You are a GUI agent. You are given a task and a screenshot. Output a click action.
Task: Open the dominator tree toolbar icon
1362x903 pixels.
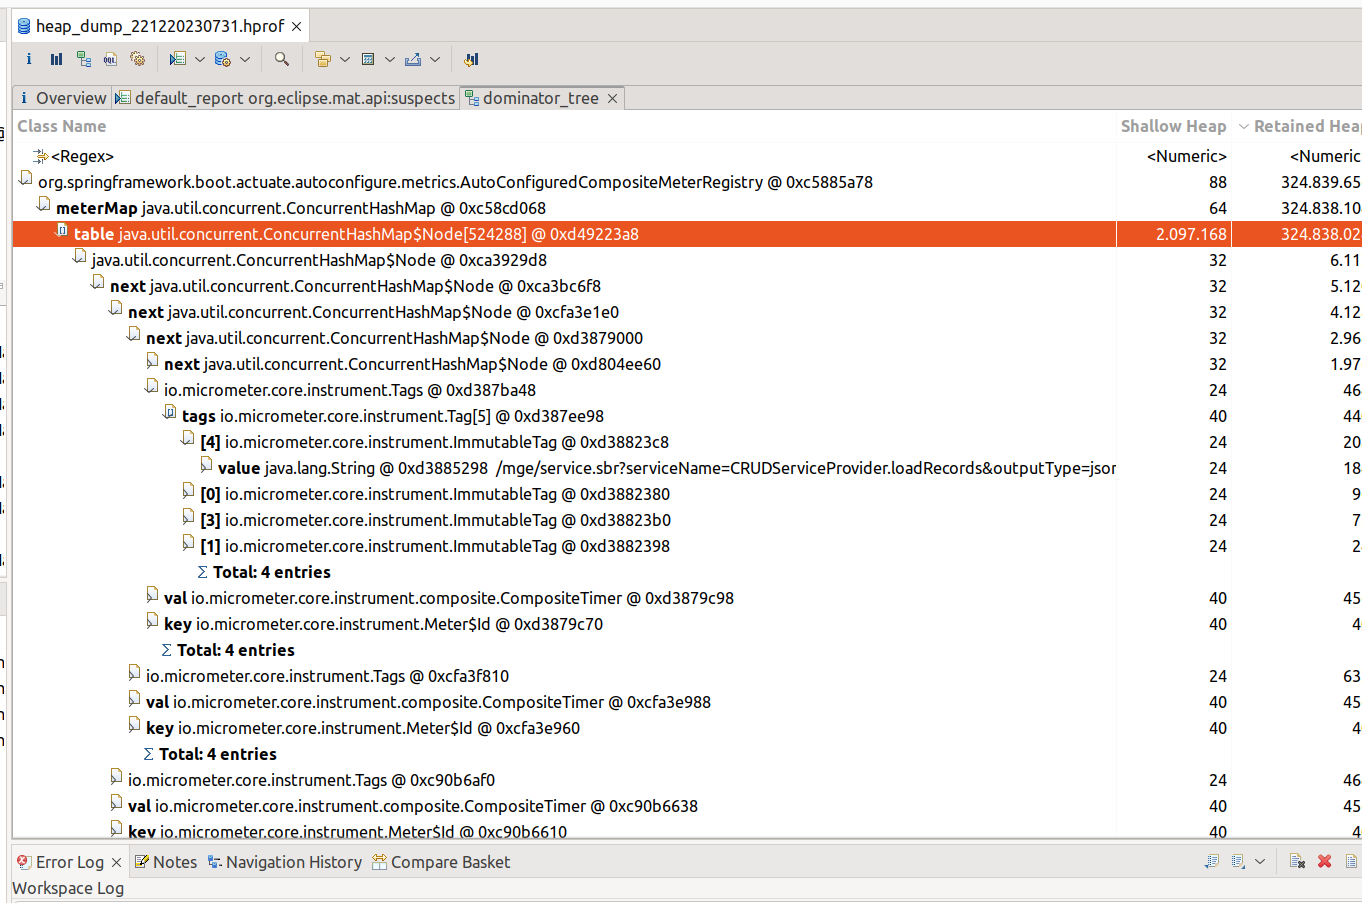(84, 59)
